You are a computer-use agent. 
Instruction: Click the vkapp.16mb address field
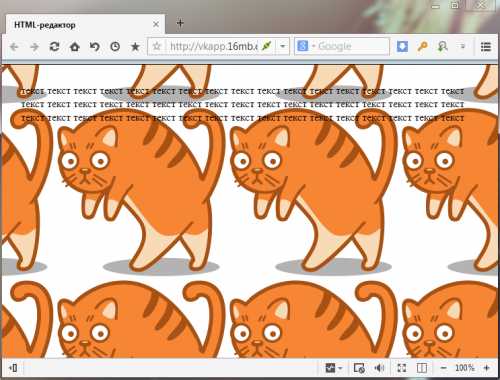click(214, 46)
